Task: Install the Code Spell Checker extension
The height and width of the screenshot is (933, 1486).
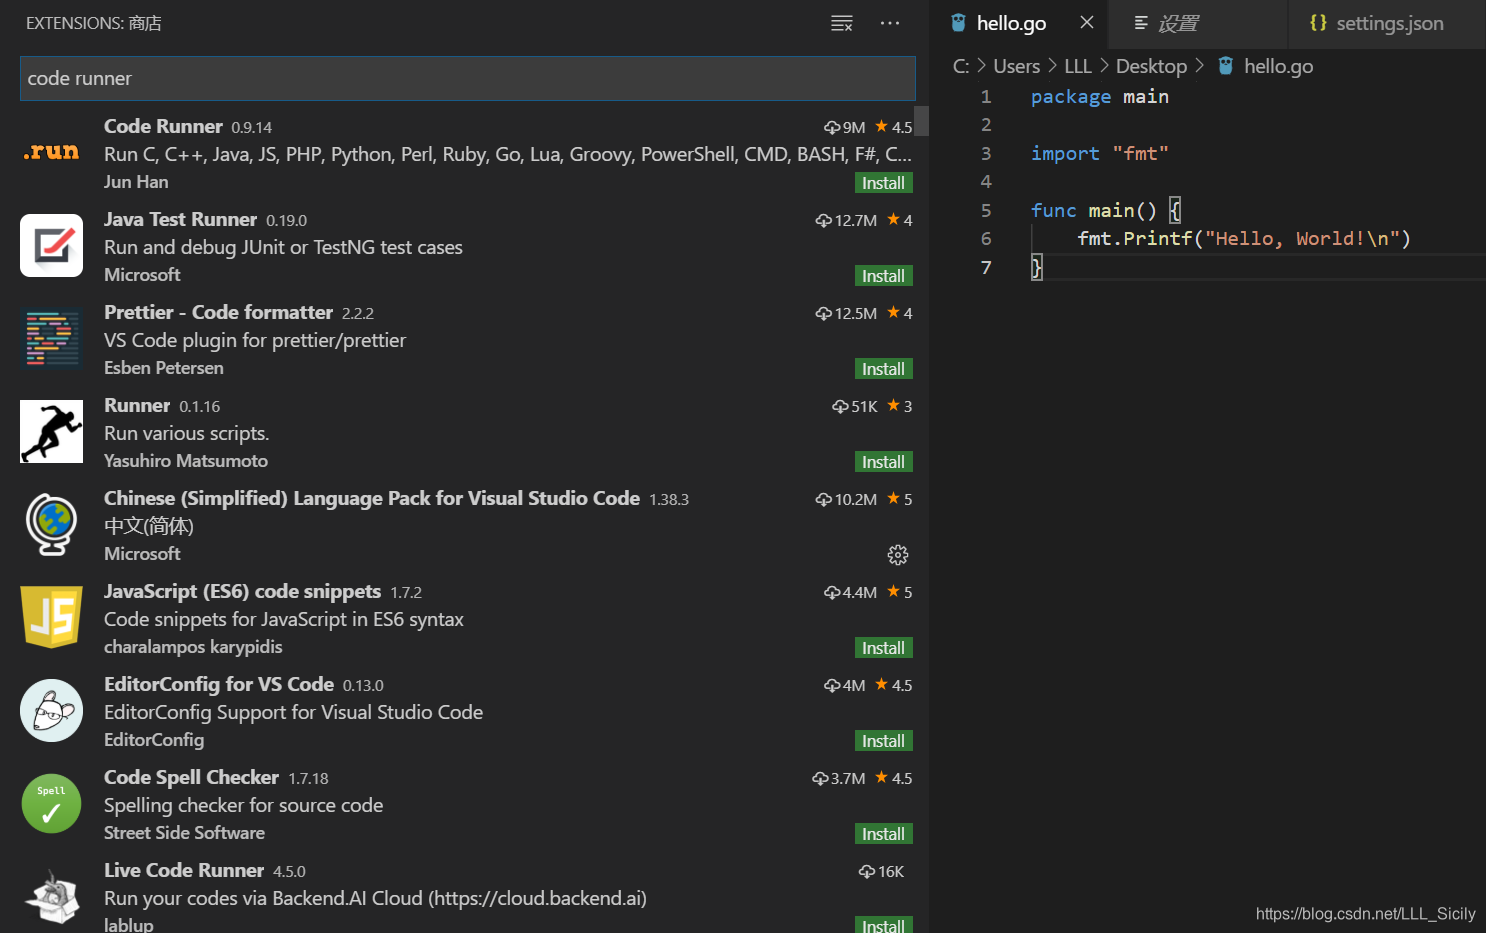Action: point(883,834)
